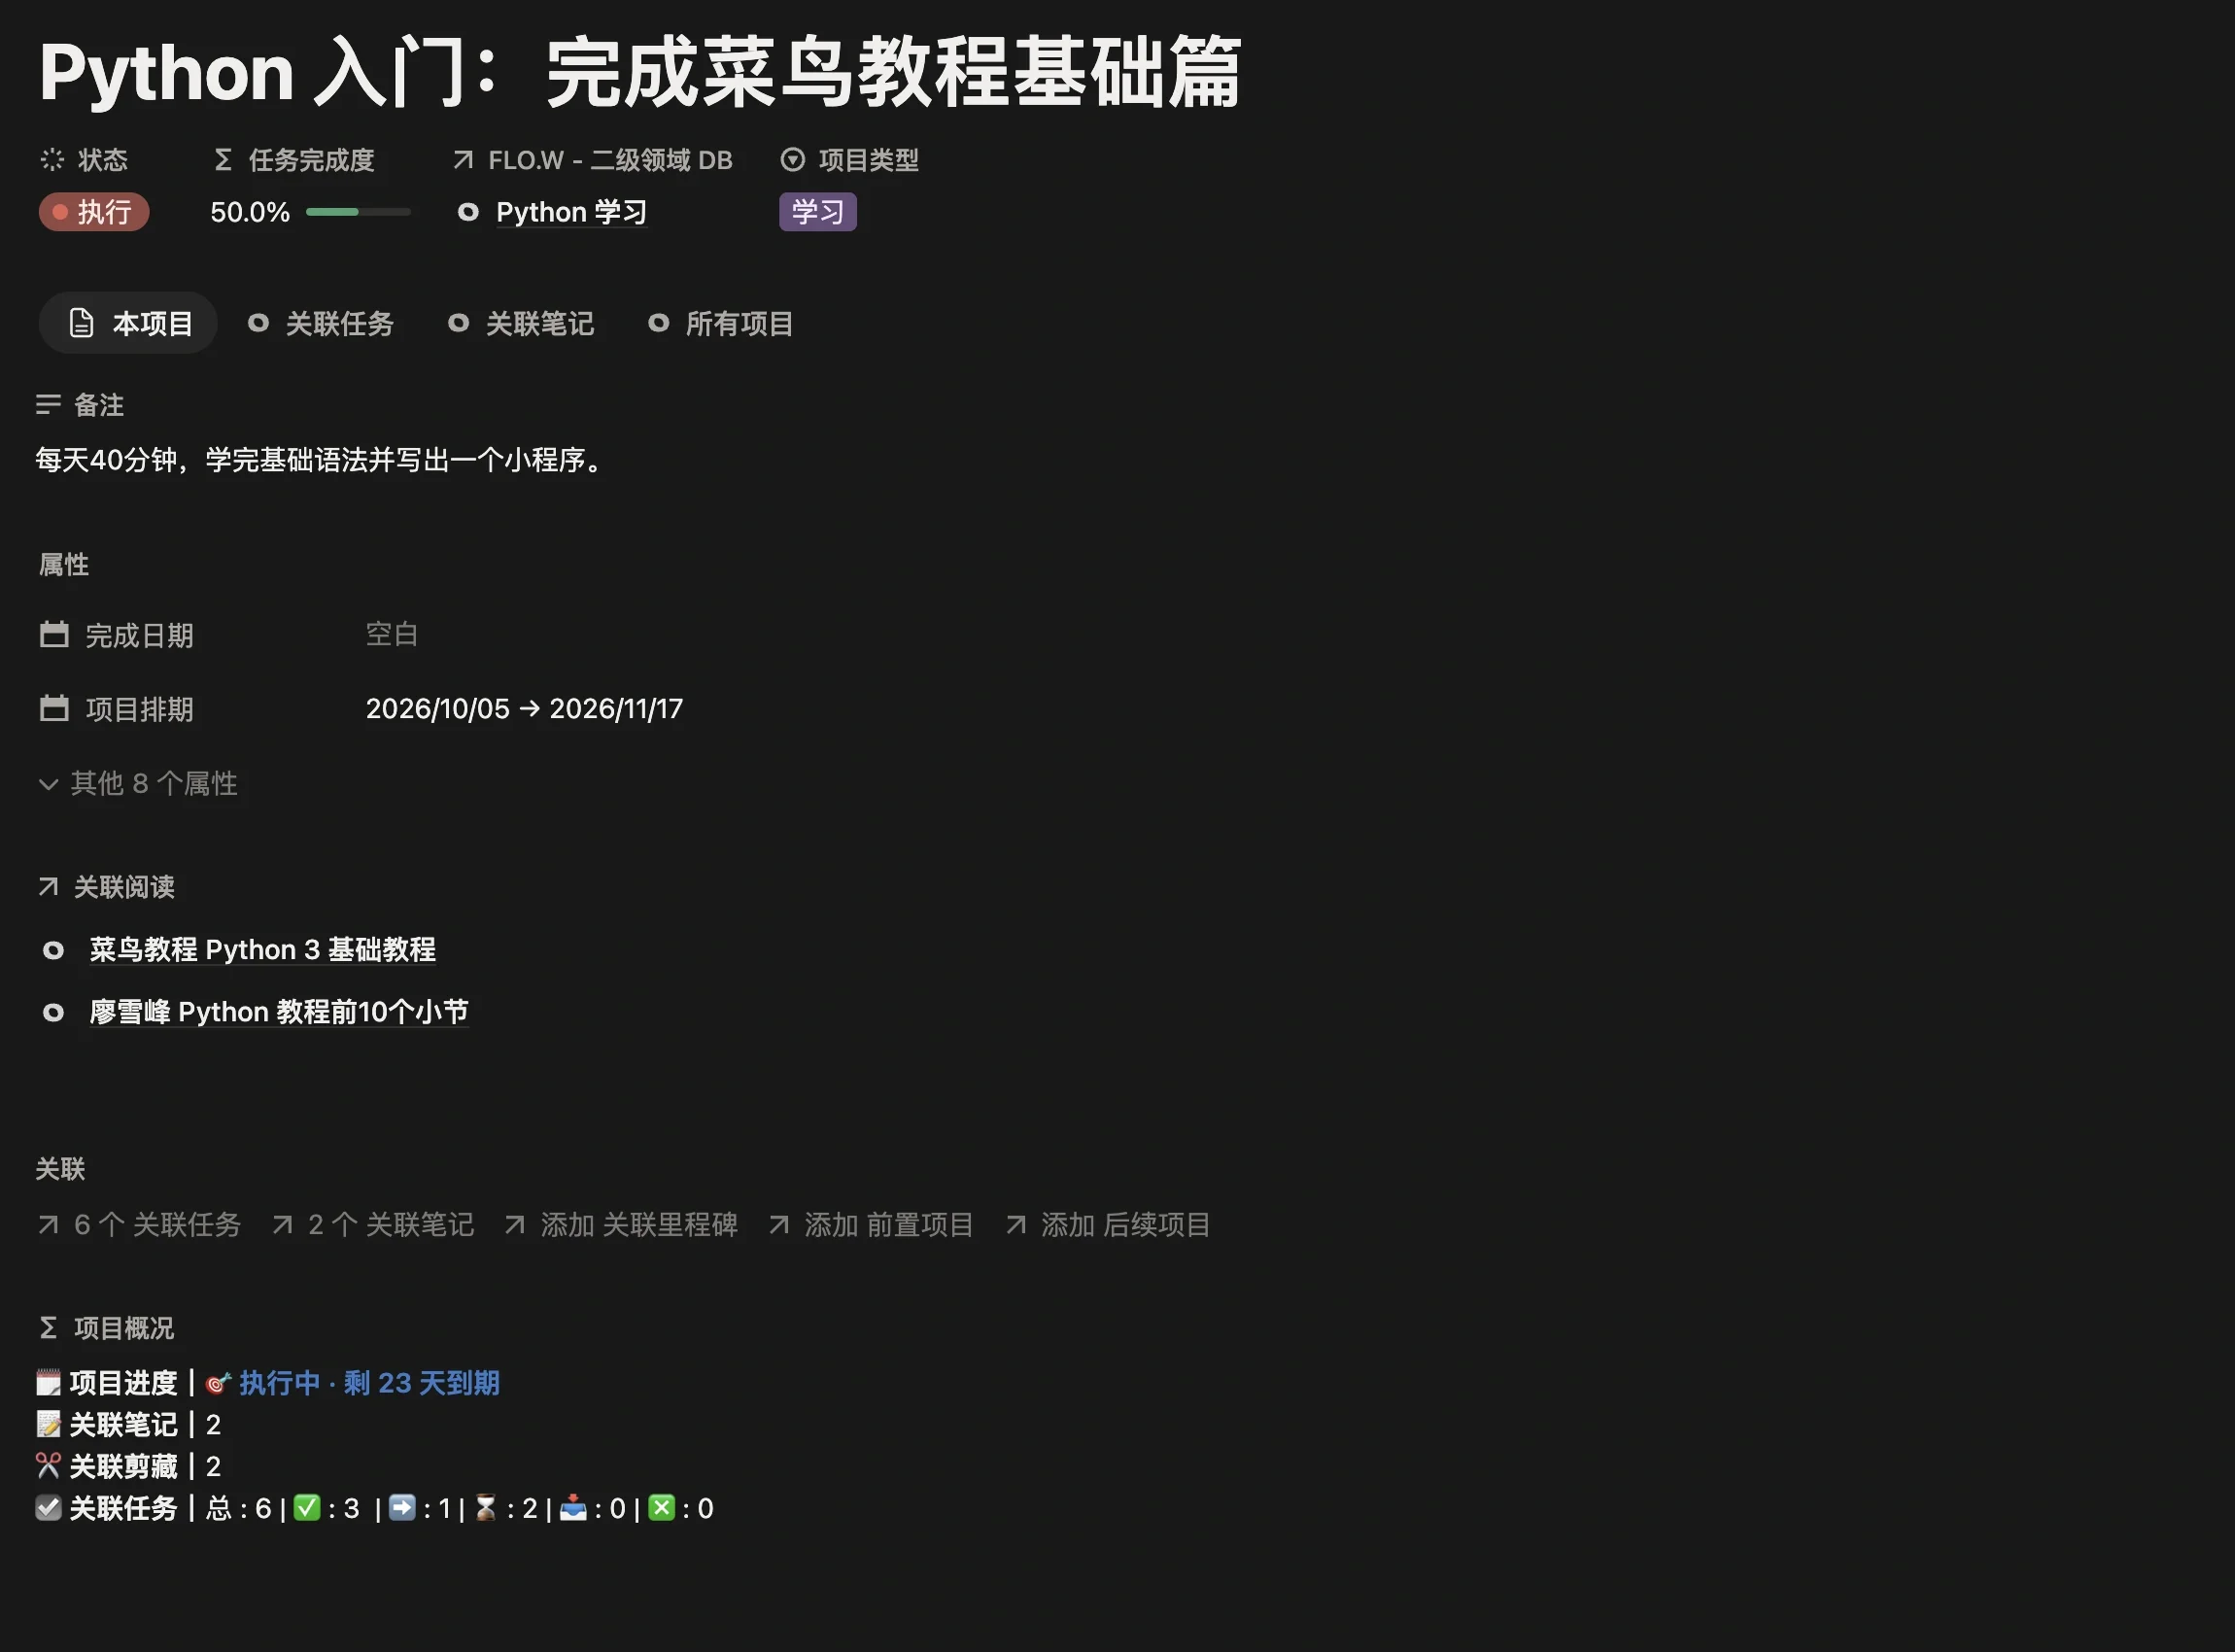The width and height of the screenshot is (2235, 1652).
Task: Click the calendar emoji beside 项目进度
Action: click(48, 1383)
